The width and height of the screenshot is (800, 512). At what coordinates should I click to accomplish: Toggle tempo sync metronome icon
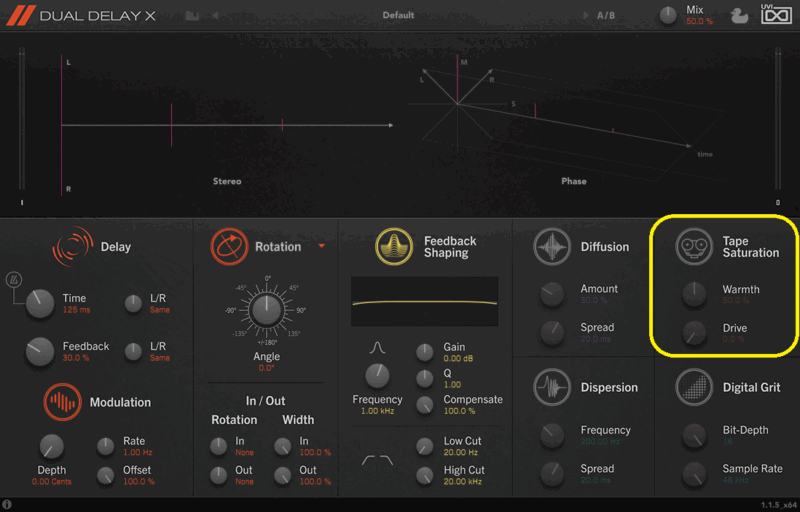pos(14,279)
